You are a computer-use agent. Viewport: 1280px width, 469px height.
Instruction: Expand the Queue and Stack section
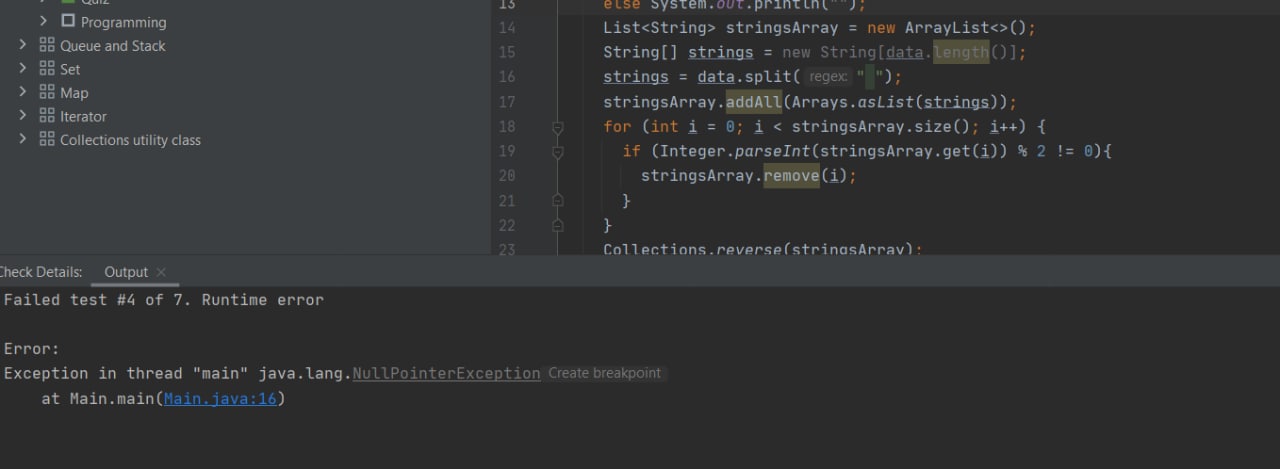click(x=23, y=45)
